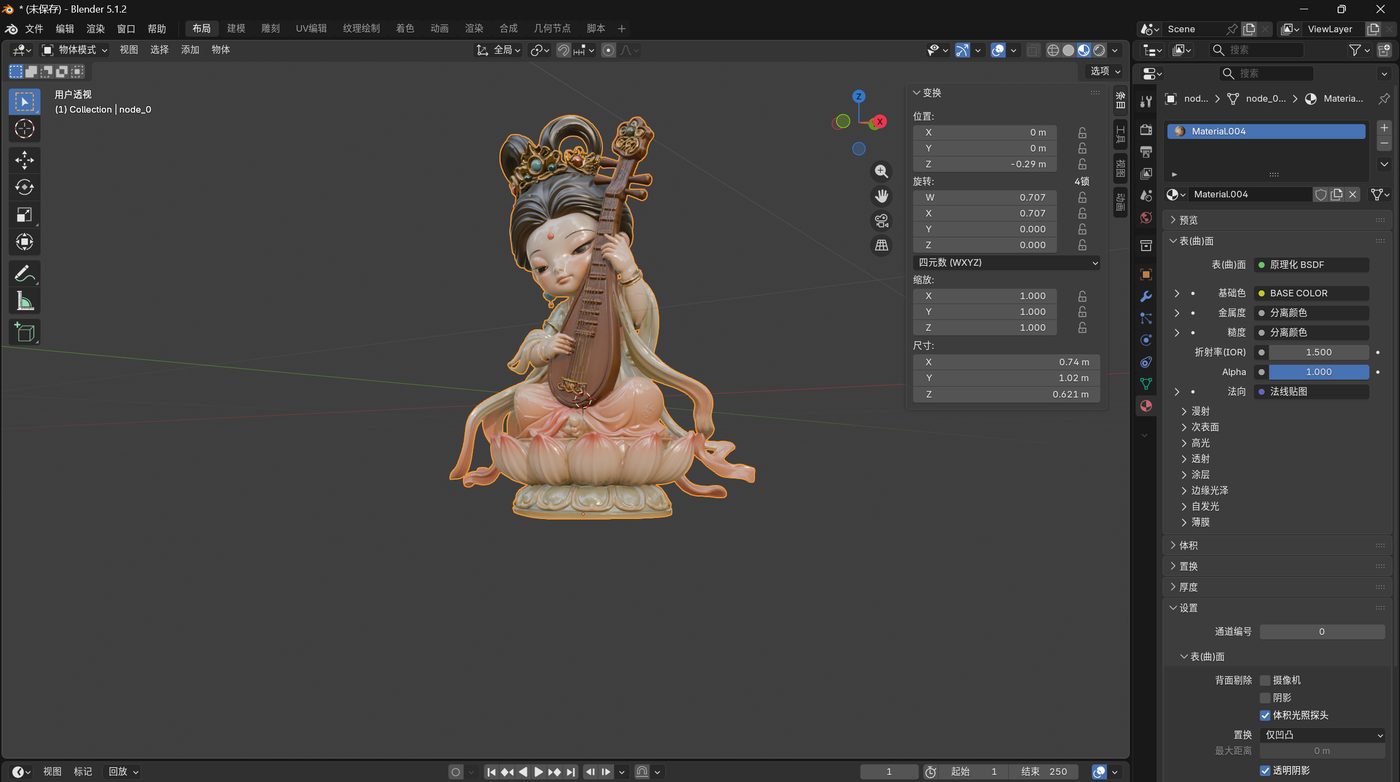The image size is (1400, 782).
Task: Switch to the UV编辑 workspace tab
Action: click(311, 28)
